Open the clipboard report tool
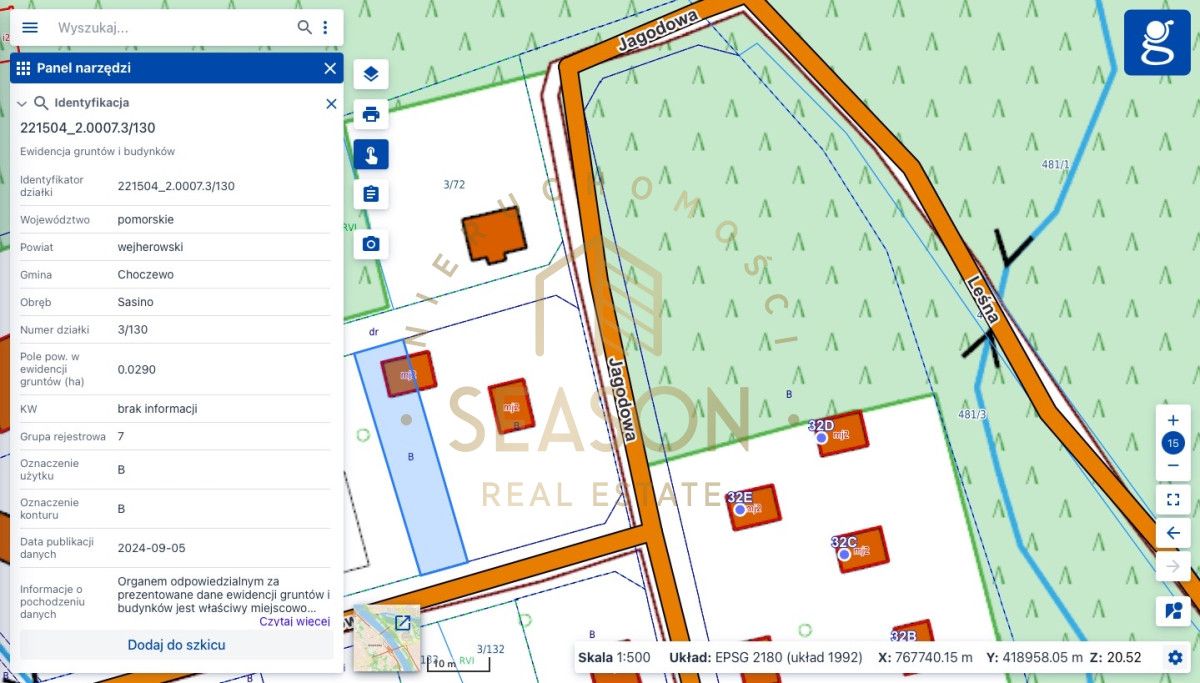1200x683 pixels. (x=371, y=194)
